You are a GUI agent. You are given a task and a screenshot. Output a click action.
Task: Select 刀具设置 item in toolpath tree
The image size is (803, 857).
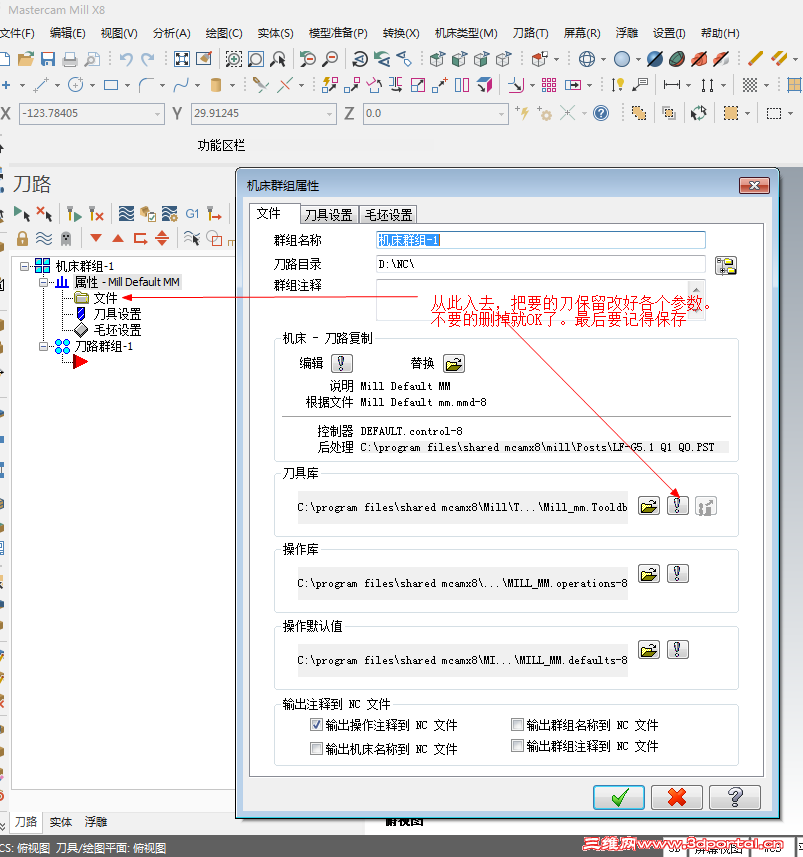117,314
